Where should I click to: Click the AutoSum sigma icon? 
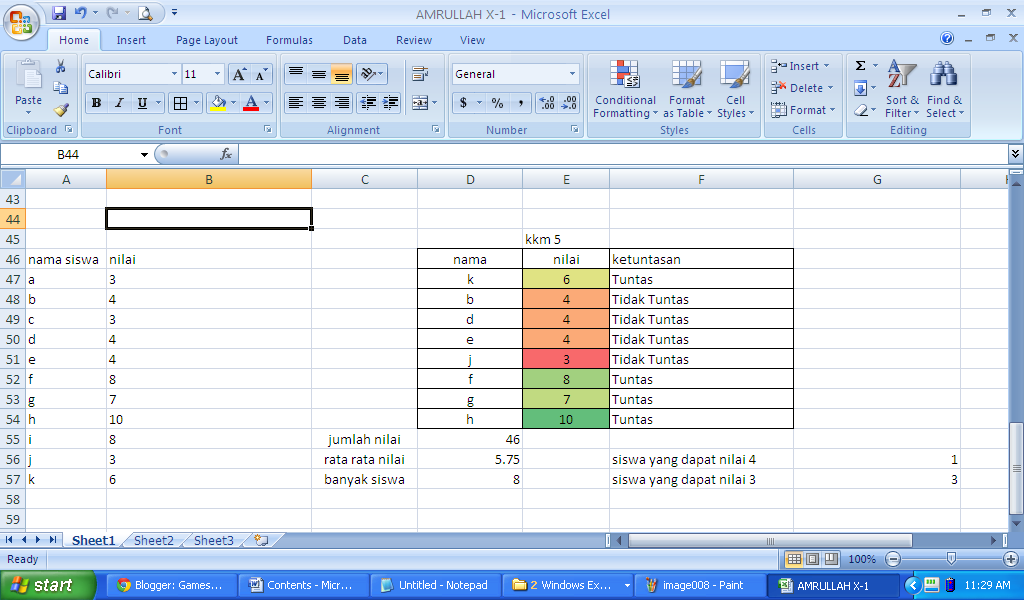click(x=861, y=65)
